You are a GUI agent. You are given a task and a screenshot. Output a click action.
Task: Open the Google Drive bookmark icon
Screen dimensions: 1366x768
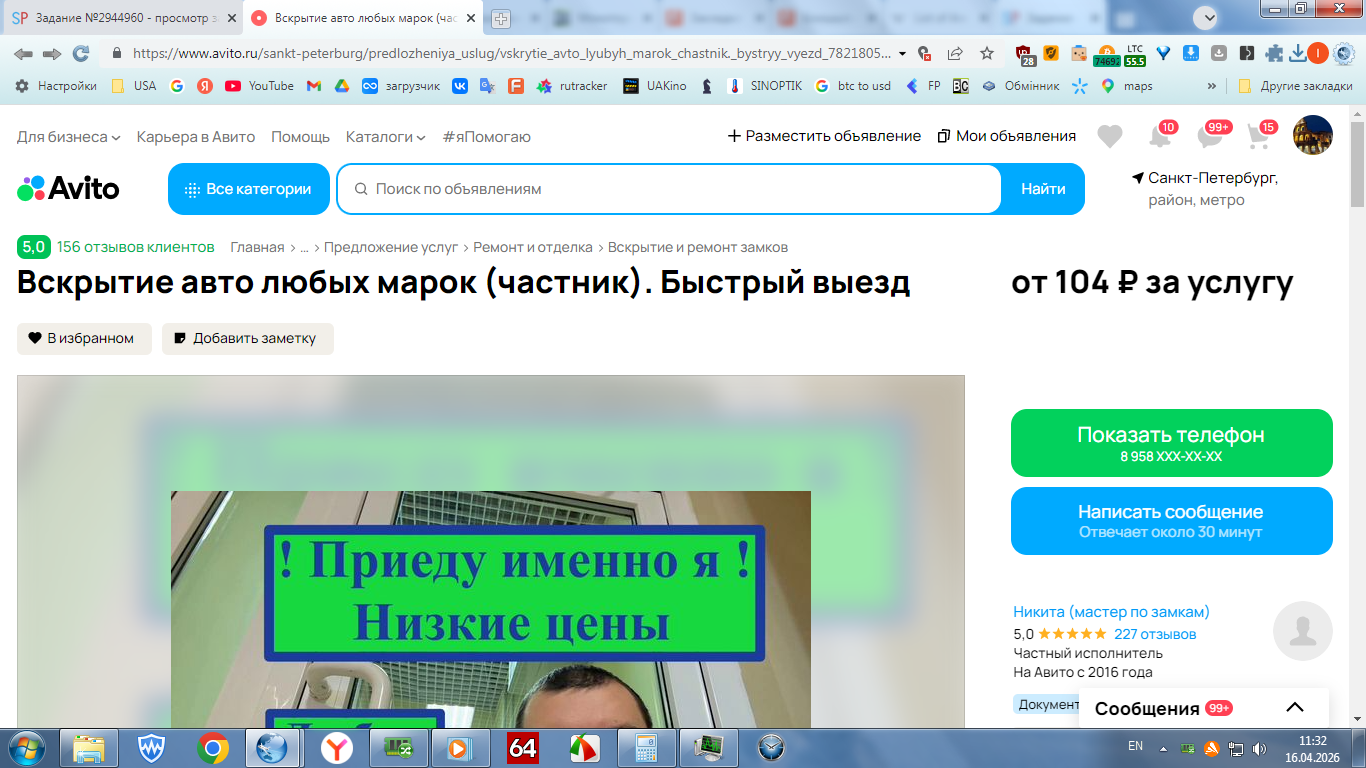341,86
